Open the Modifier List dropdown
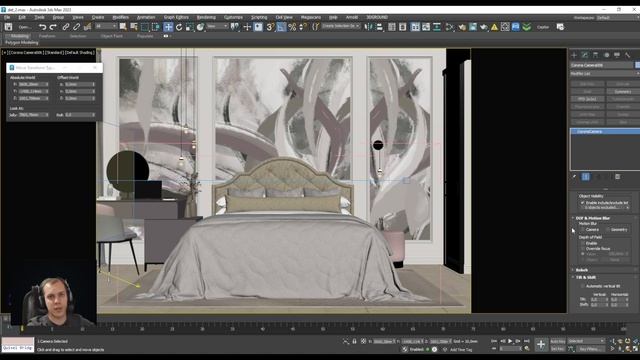Screen dimensions: 640x360 tap(605, 73)
